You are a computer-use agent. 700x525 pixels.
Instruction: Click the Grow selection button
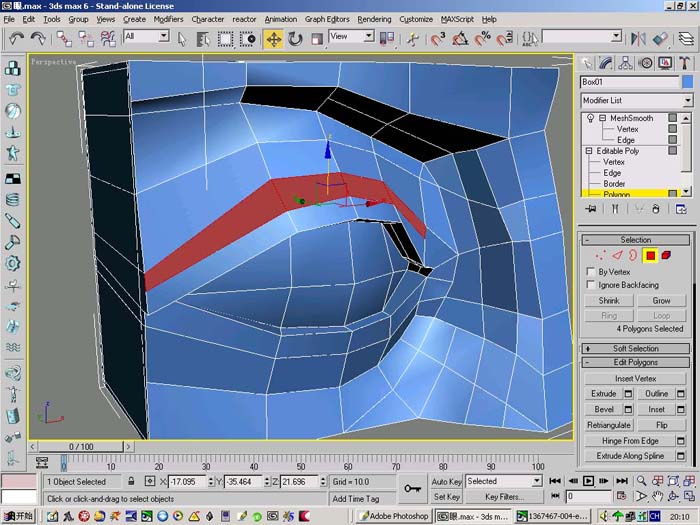tap(661, 300)
